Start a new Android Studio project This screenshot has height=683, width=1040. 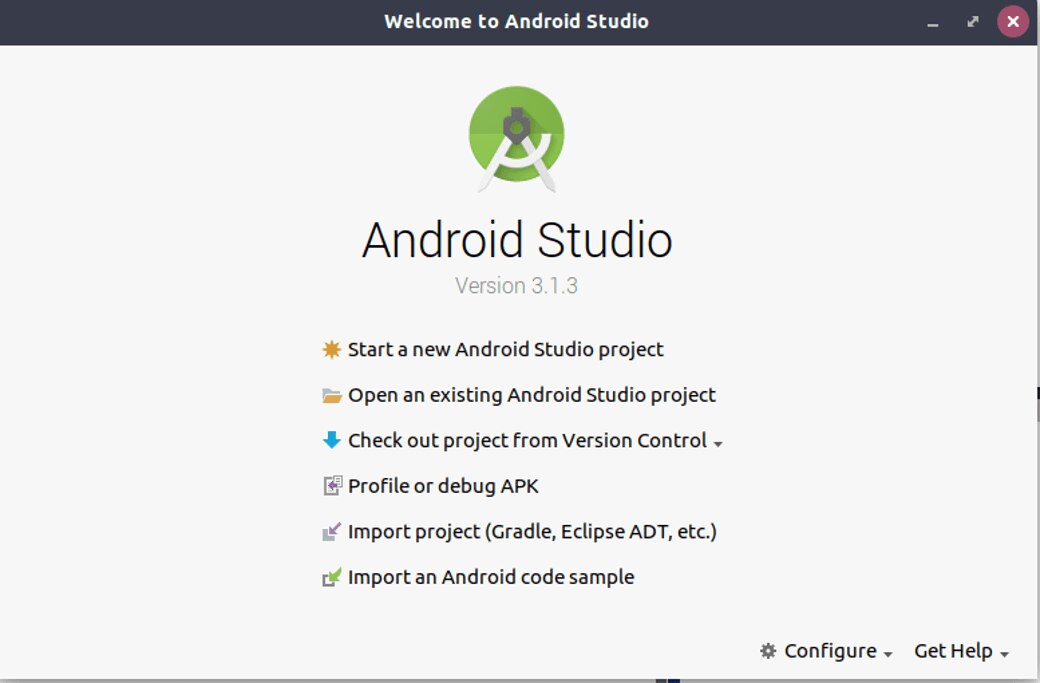(x=505, y=350)
